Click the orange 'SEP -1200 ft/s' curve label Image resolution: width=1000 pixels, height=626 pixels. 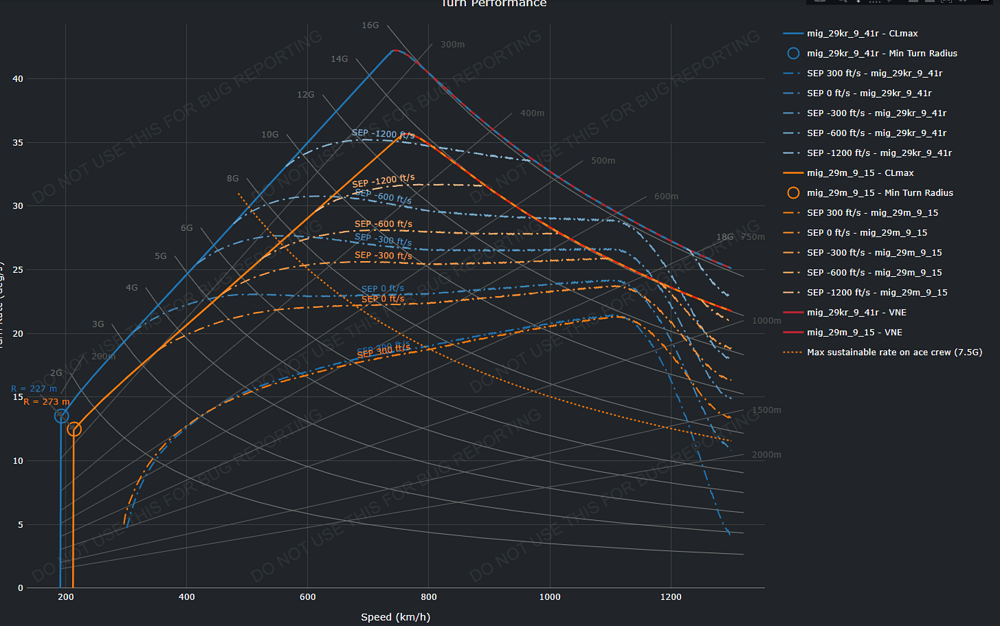coord(383,181)
